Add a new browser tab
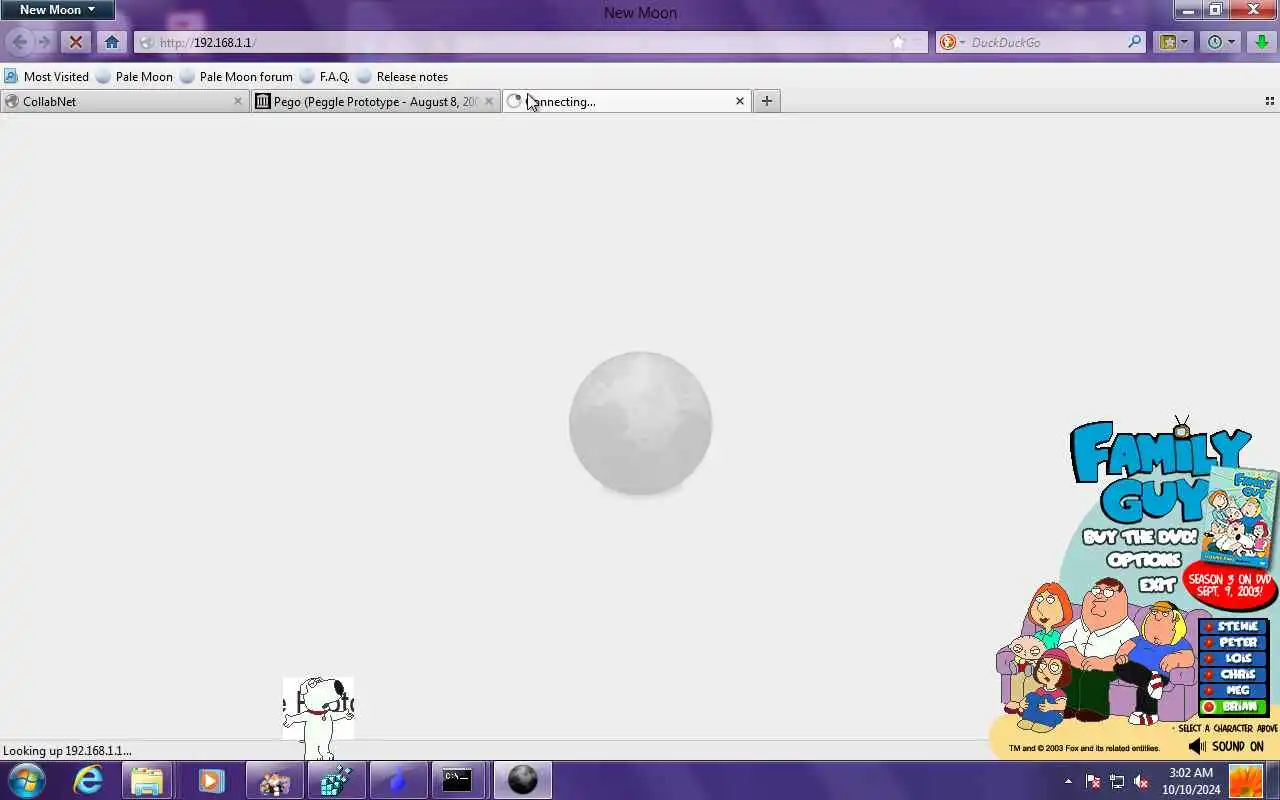The image size is (1280, 800). 766,101
